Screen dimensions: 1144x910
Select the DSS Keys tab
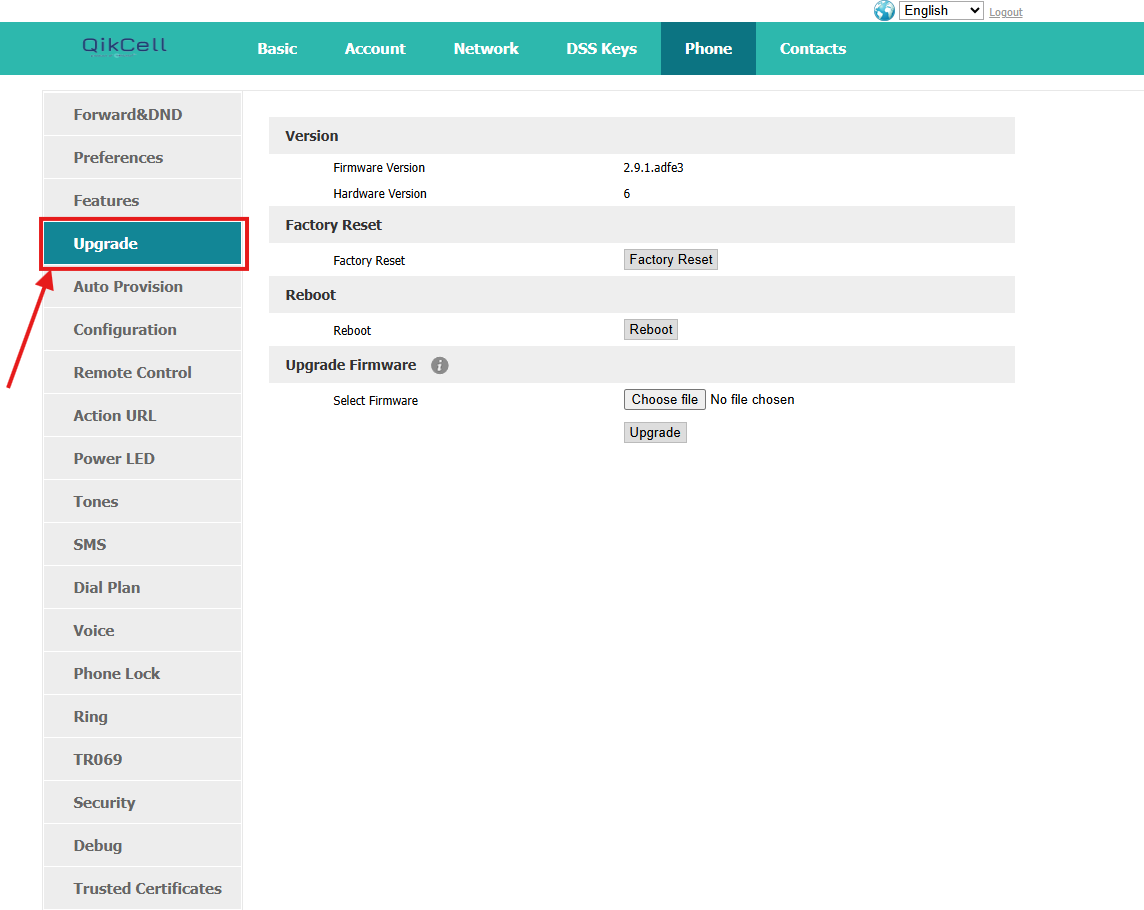[601, 48]
